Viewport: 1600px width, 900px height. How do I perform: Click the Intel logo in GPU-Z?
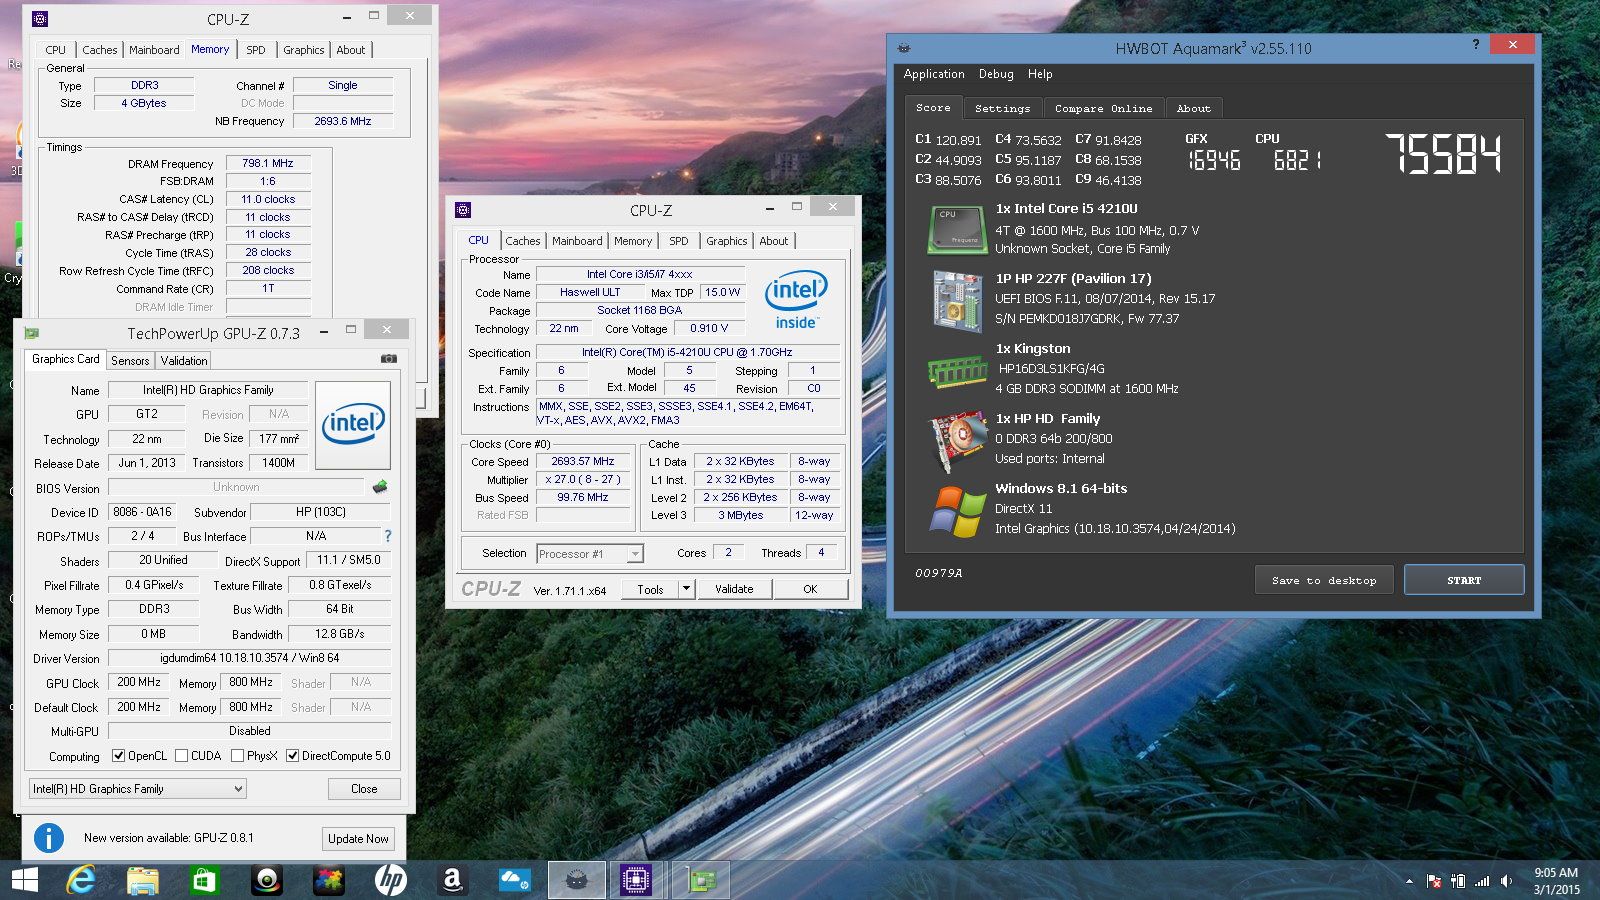tap(353, 425)
